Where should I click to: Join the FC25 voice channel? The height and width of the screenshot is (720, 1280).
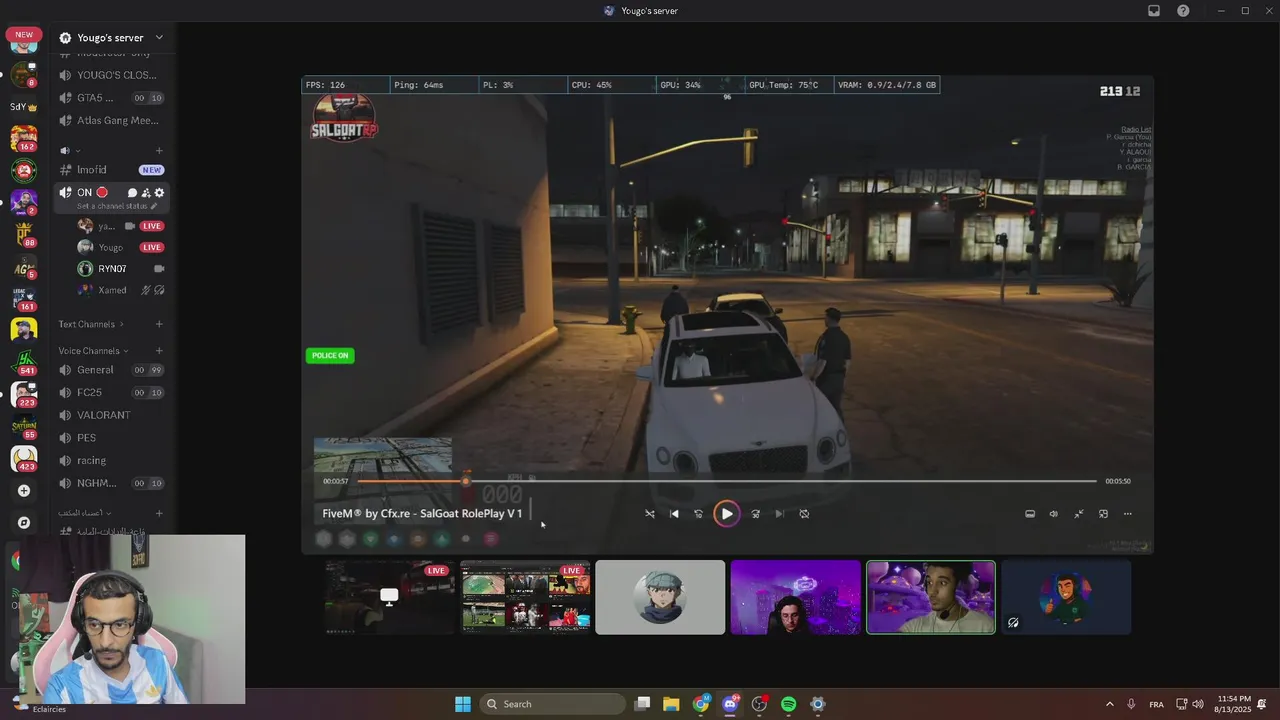pos(110,393)
